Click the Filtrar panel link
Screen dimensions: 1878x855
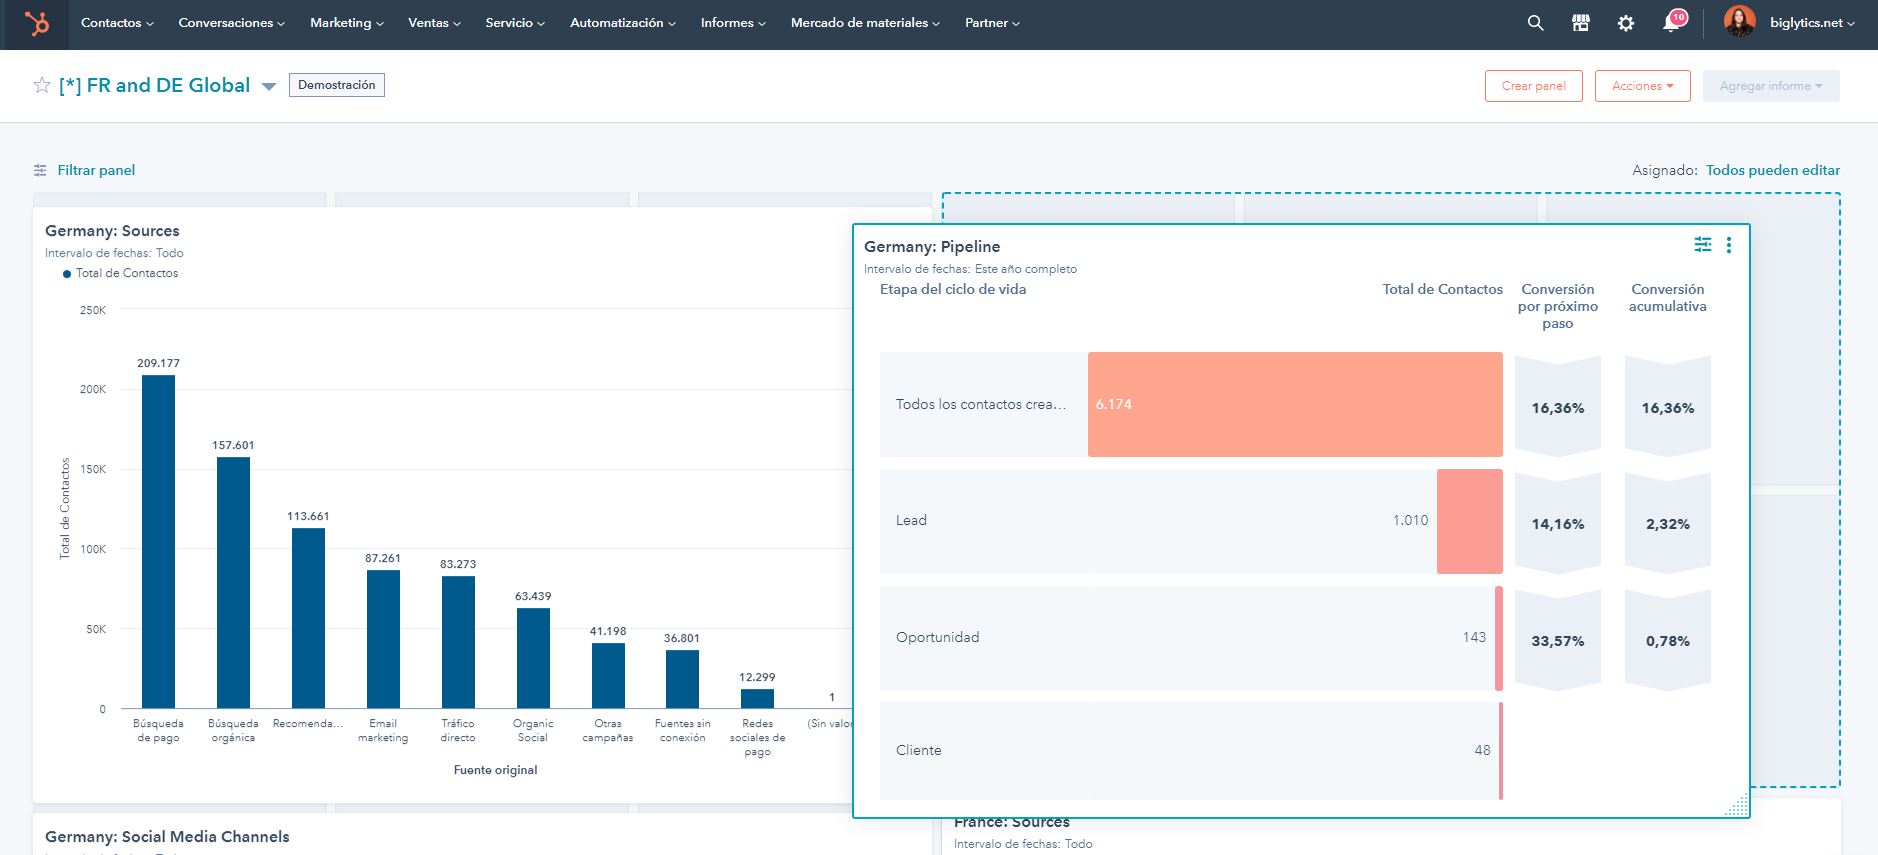(x=96, y=170)
